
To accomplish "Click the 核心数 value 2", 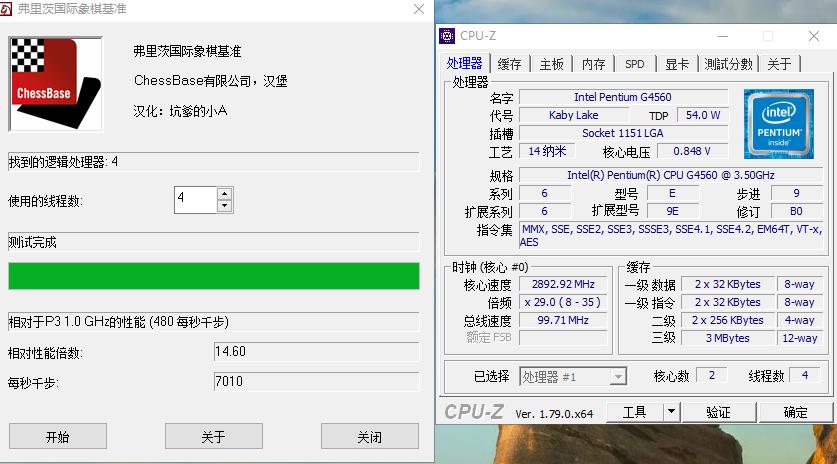I will (x=712, y=375).
